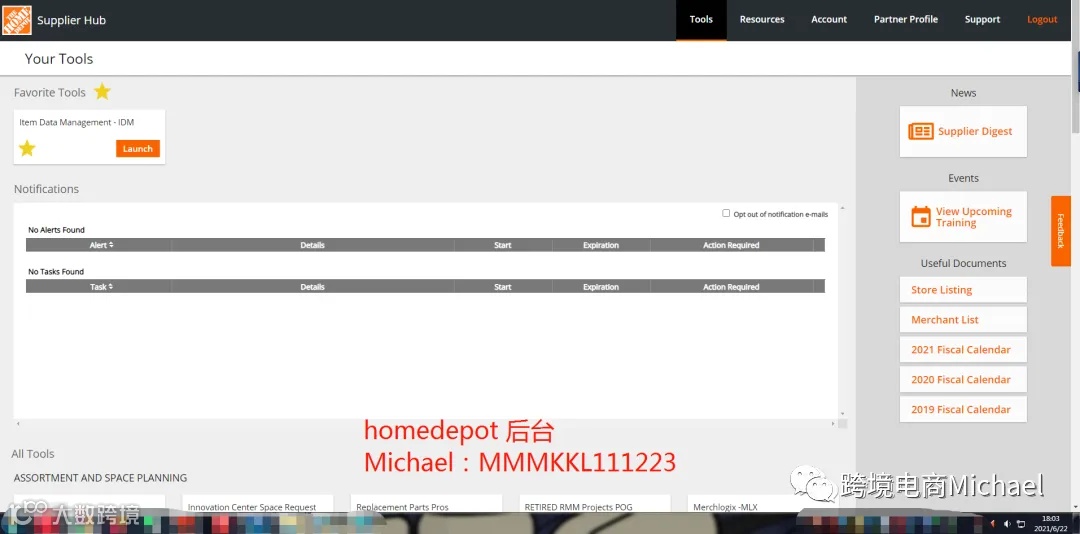Screen dimensions: 1080x534
Task: Open the Supplier Digest news card
Action: 963,131
